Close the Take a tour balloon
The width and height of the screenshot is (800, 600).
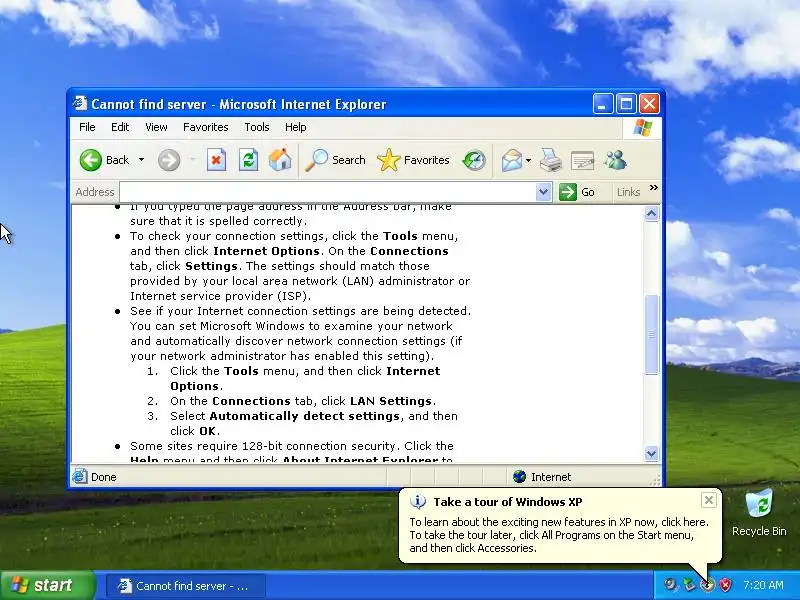(x=709, y=501)
